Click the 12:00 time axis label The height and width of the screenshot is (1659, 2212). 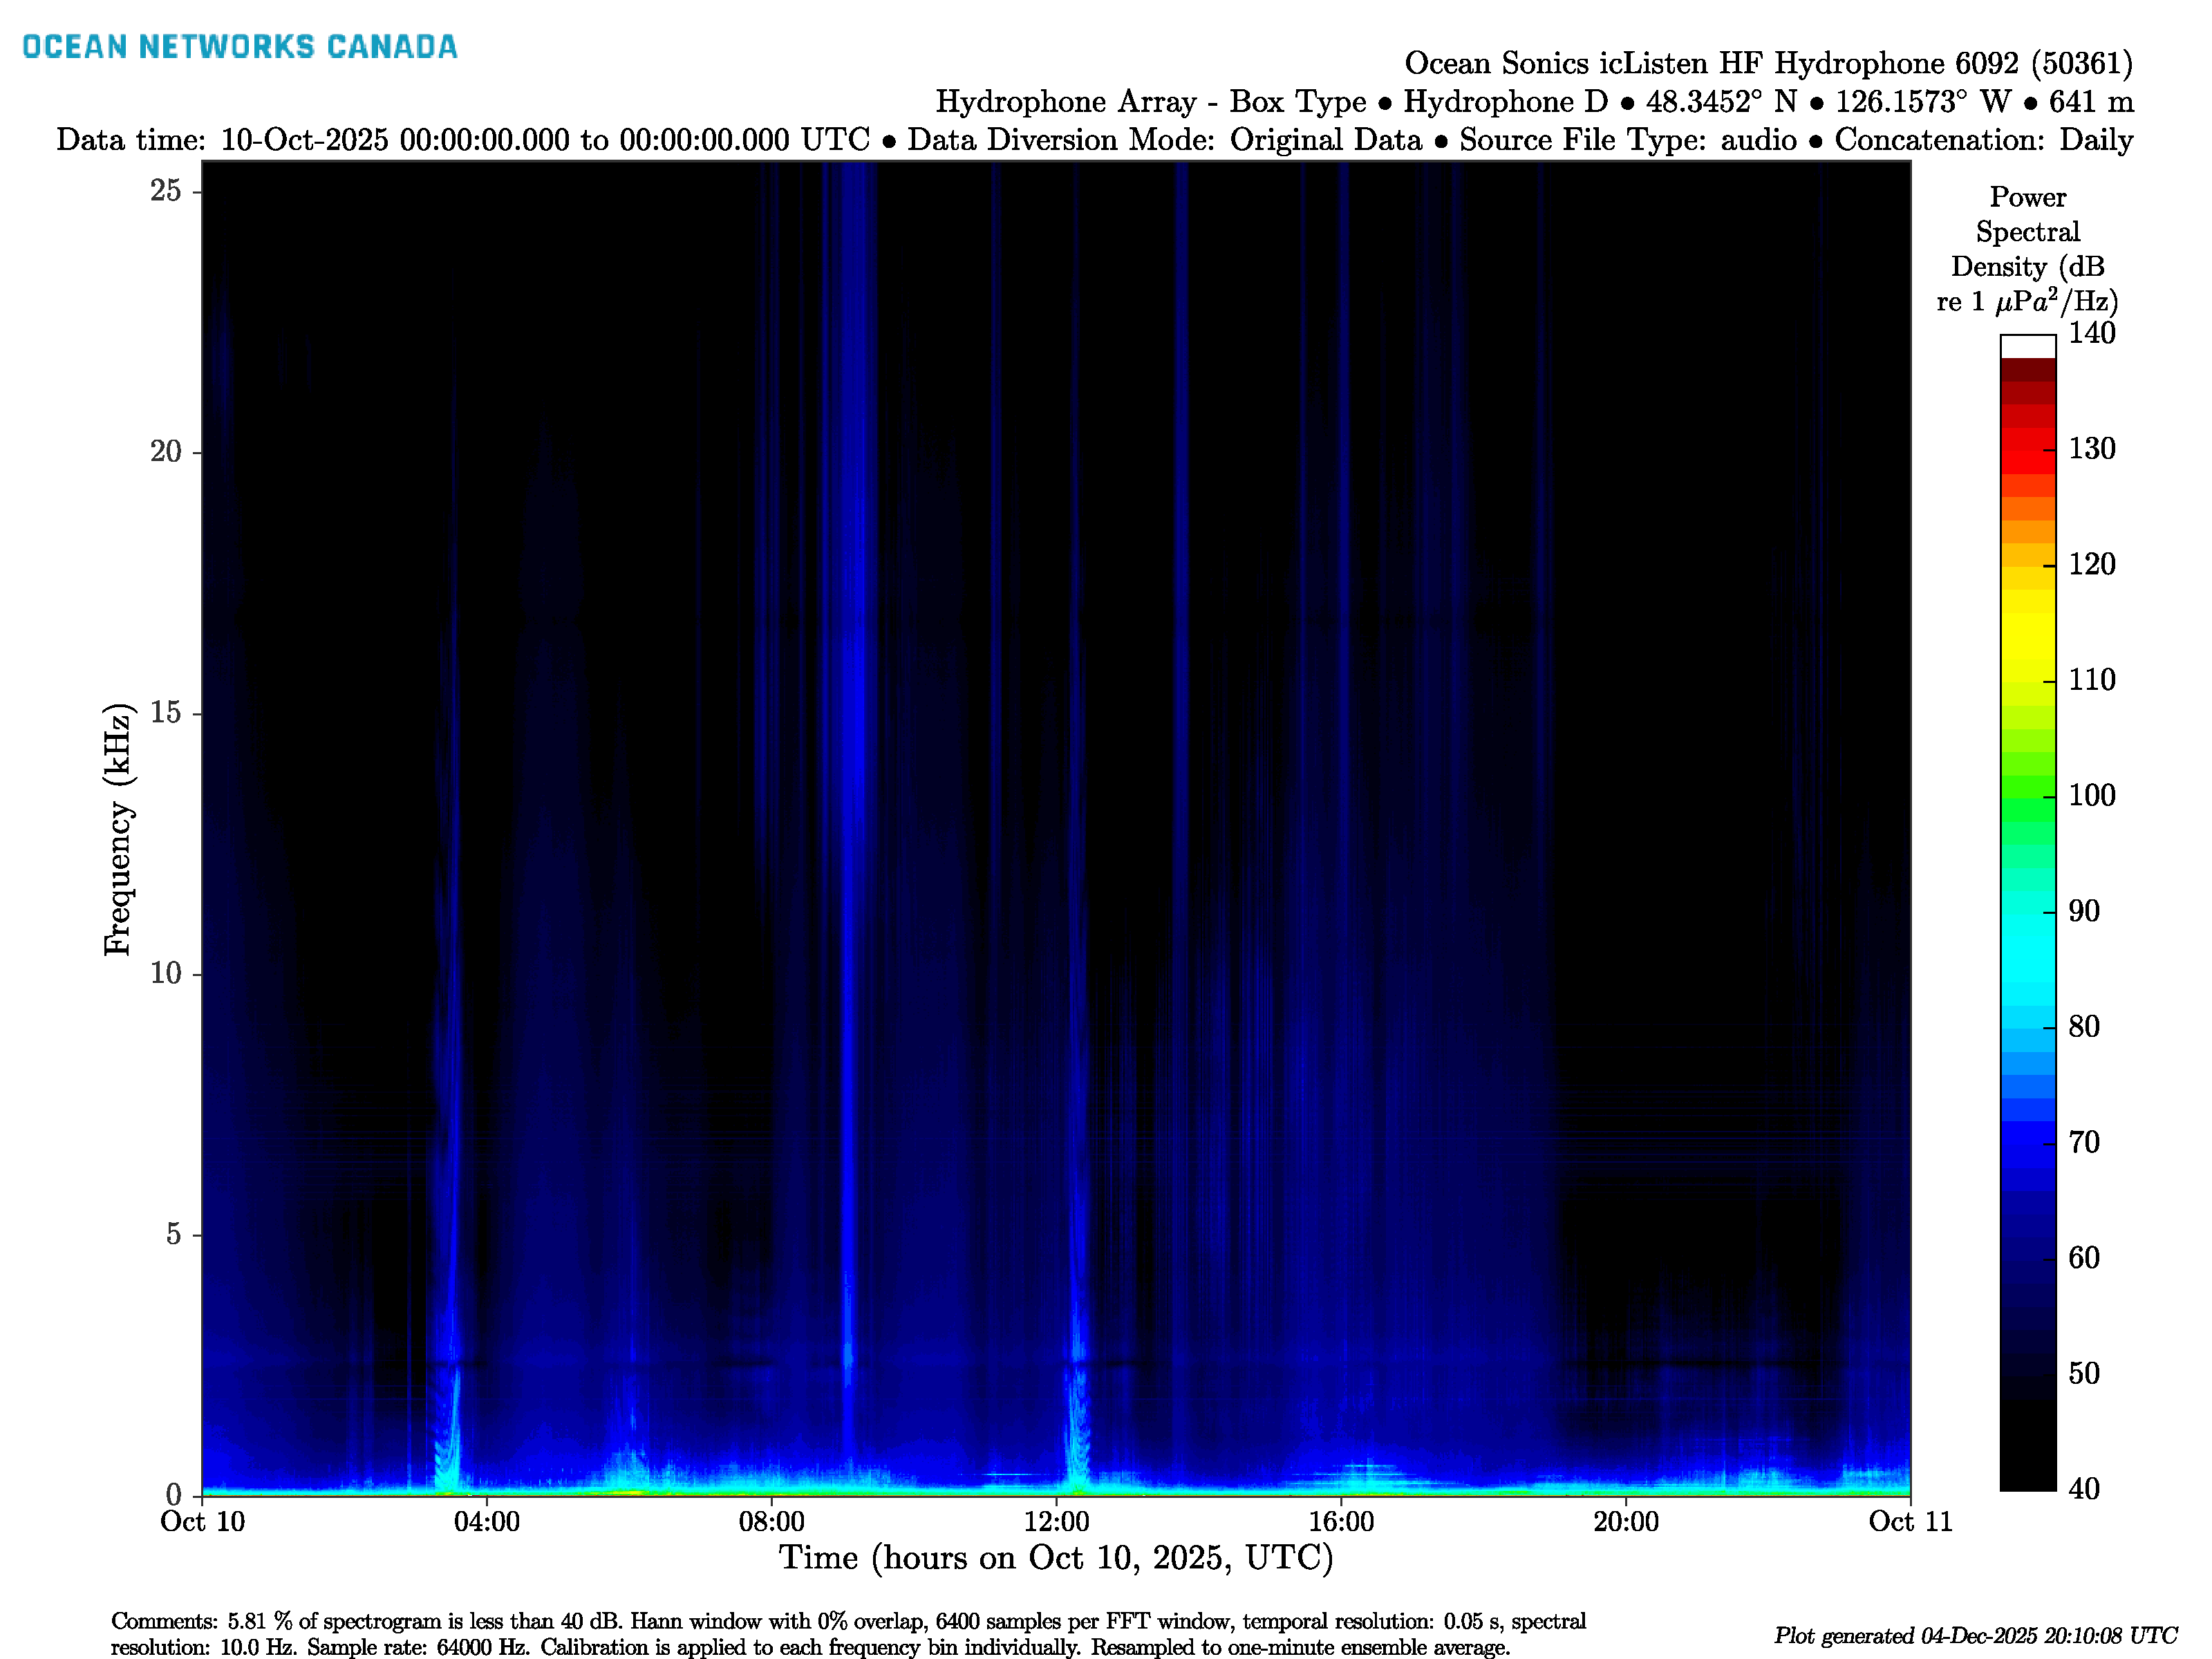click(1056, 1522)
